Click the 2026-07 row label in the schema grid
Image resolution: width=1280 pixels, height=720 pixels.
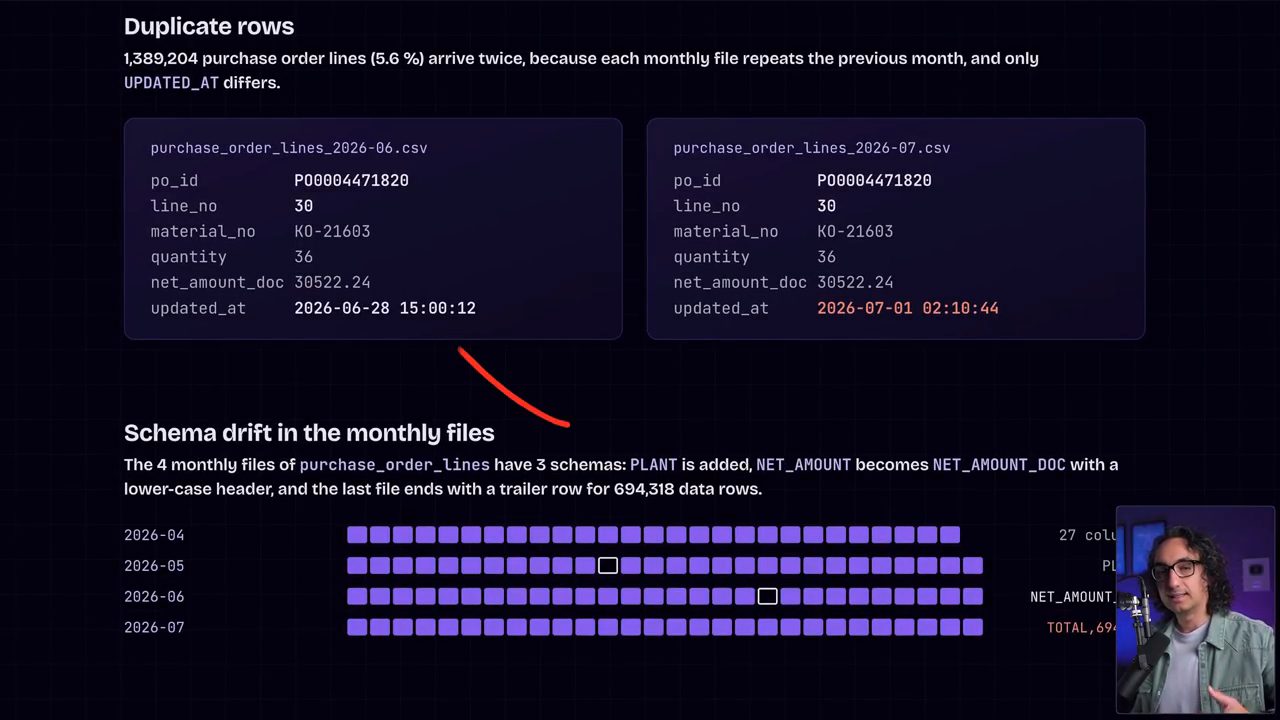[x=154, y=628]
